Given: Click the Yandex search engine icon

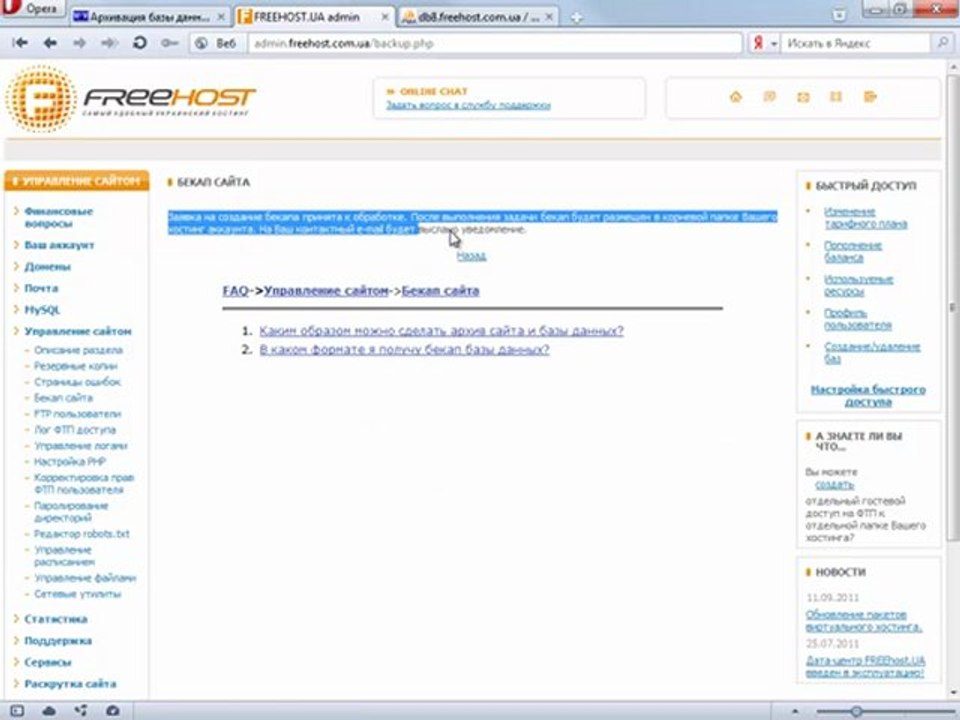Looking at the screenshot, I should tap(758, 43).
